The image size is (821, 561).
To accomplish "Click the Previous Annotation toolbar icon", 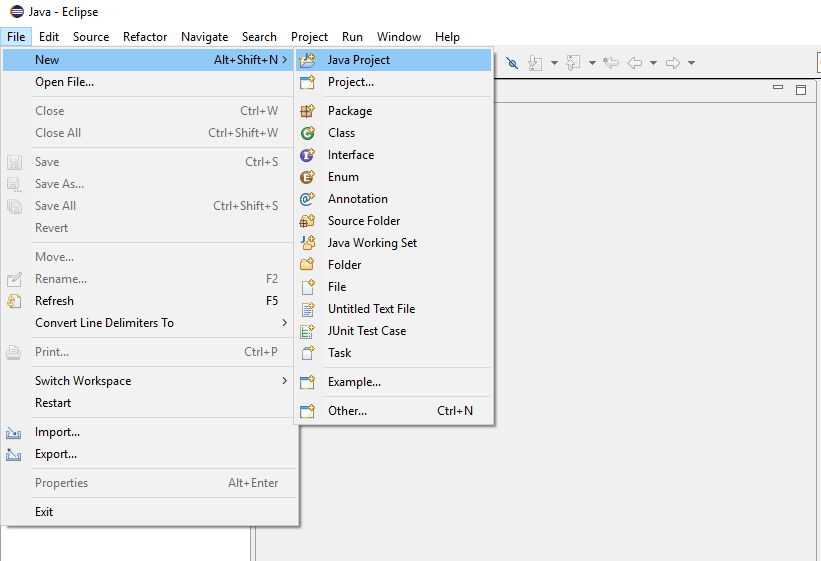I will [x=573, y=63].
